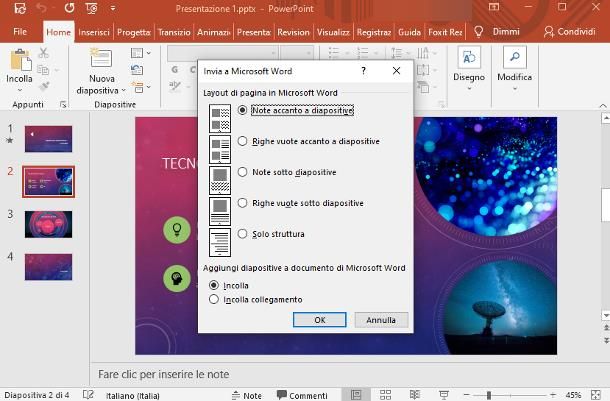Close the Invia a Microsoft Word dialog
Viewport: 610px width, 401px height.
pyautogui.click(x=396, y=71)
